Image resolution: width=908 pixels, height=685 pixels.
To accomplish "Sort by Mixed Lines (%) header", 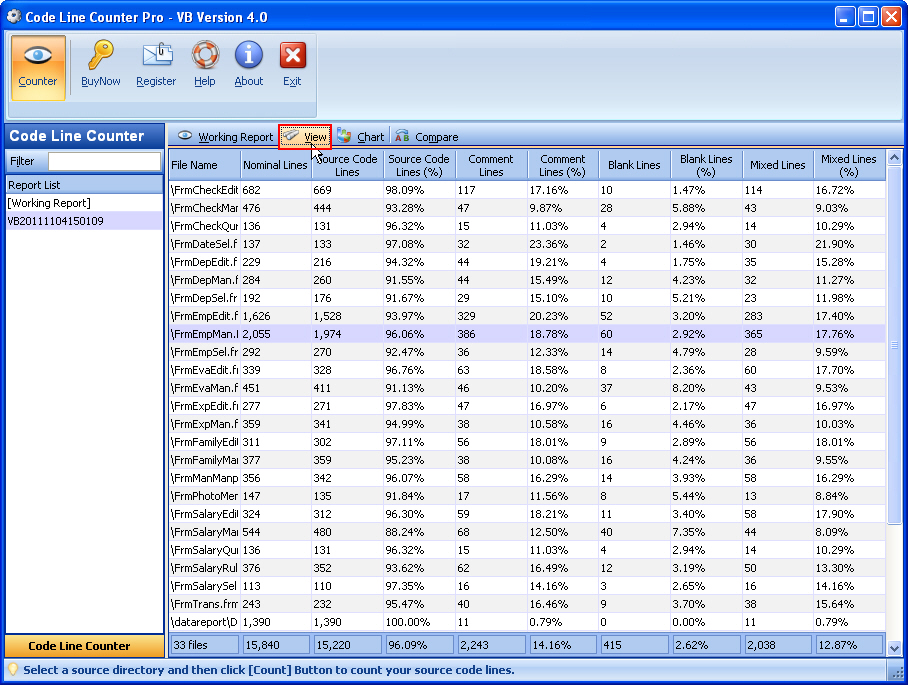I will [x=849, y=165].
